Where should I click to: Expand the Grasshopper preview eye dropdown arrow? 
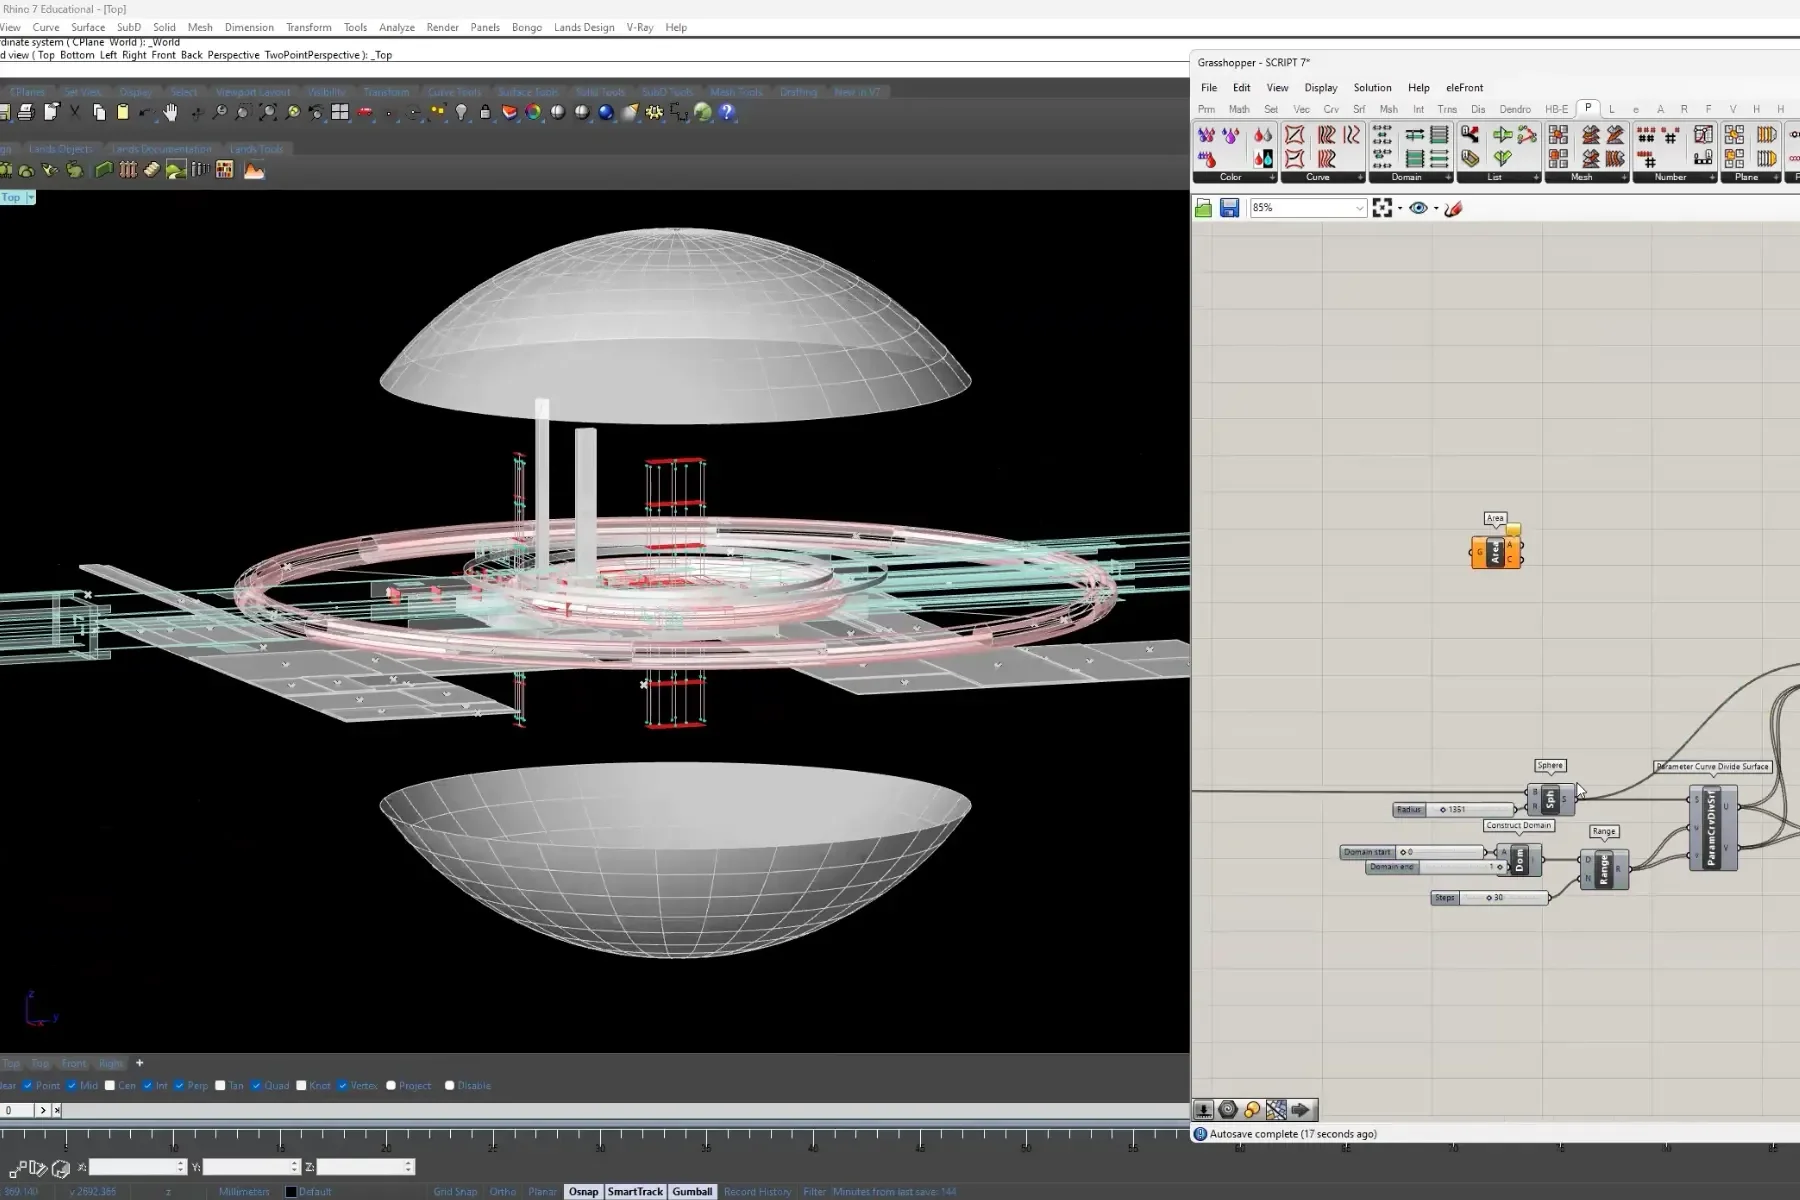point(1436,208)
